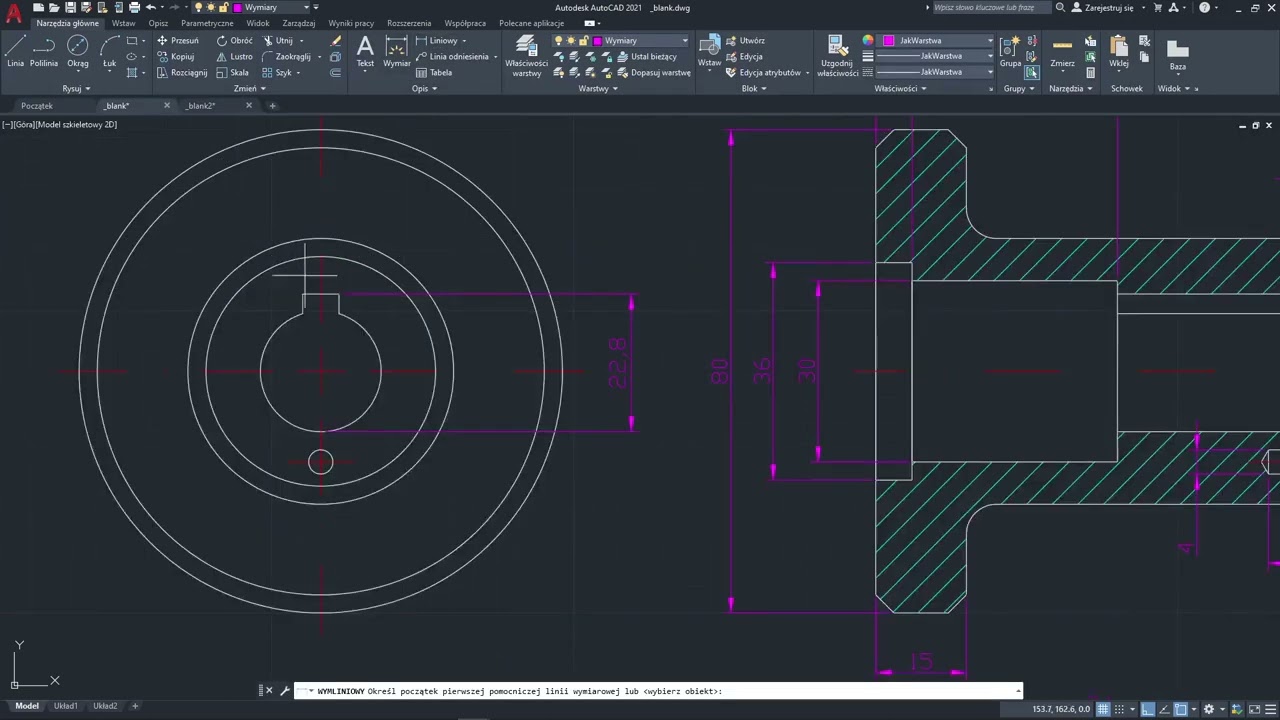Viewport: 1280px width, 720px height.
Task: Click Dopasuj warstwę button
Action: (653, 73)
